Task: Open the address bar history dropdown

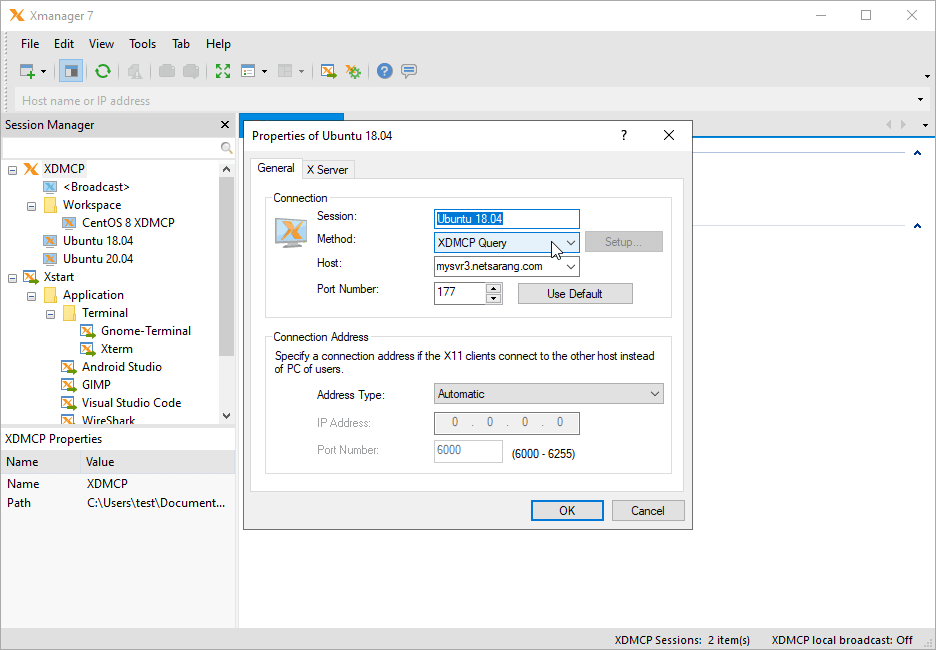Action: pyautogui.click(x=920, y=100)
